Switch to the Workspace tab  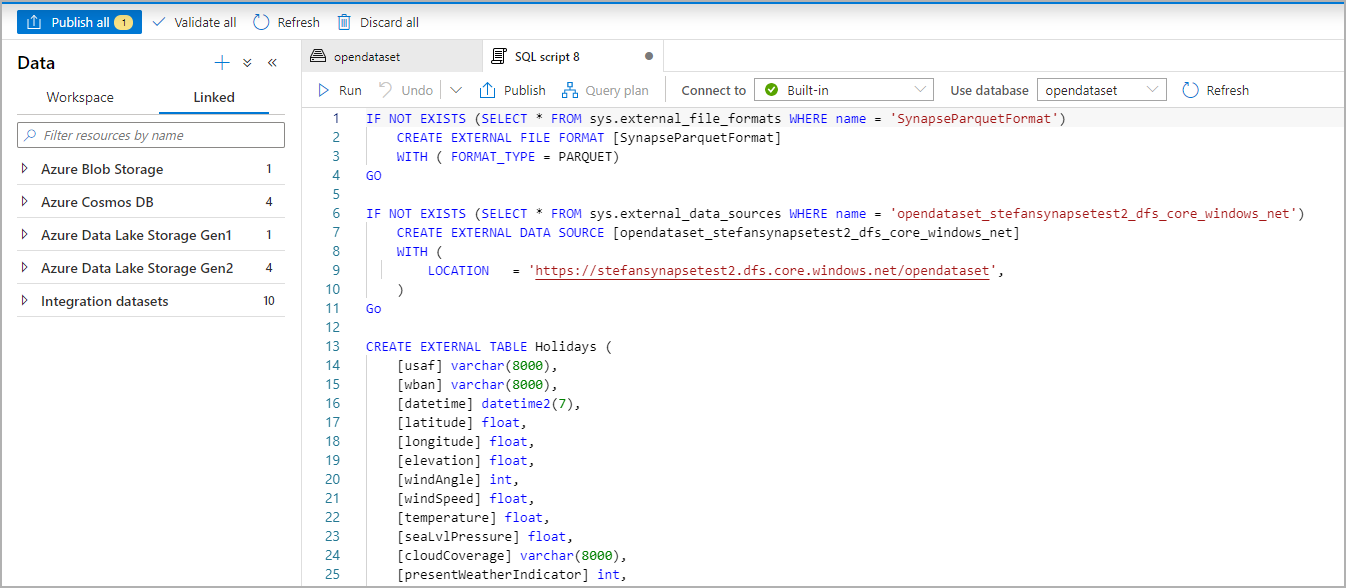[80, 97]
